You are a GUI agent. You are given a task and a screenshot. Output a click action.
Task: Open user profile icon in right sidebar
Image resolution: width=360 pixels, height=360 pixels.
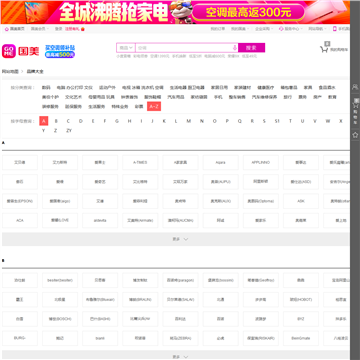[x=355, y=87]
